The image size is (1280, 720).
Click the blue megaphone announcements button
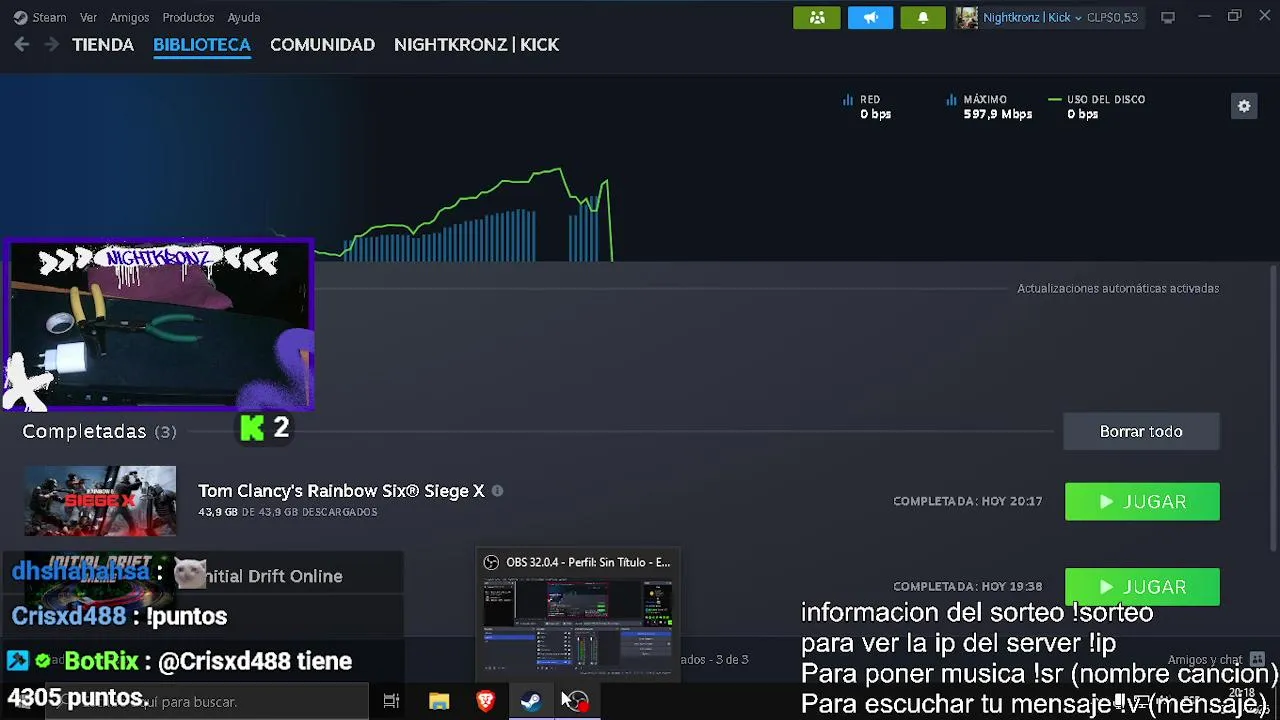tap(870, 17)
